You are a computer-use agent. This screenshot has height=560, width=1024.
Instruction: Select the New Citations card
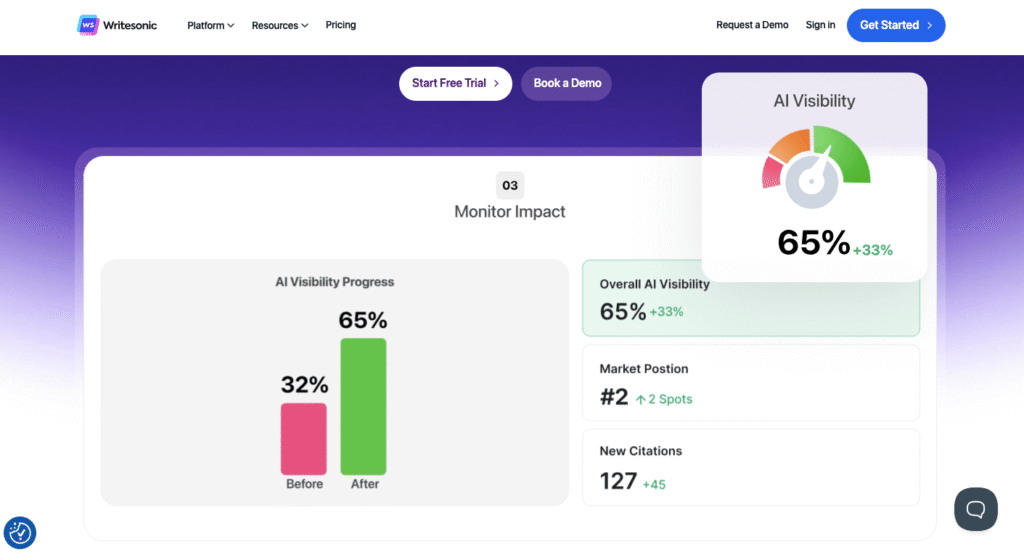coord(750,467)
